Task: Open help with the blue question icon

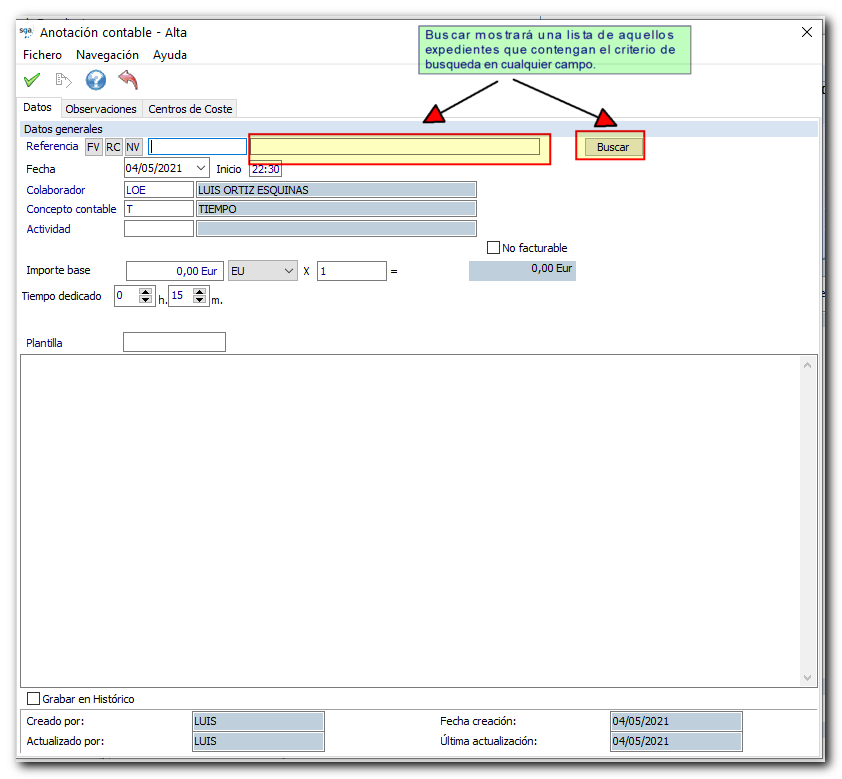Action: [96, 80]
